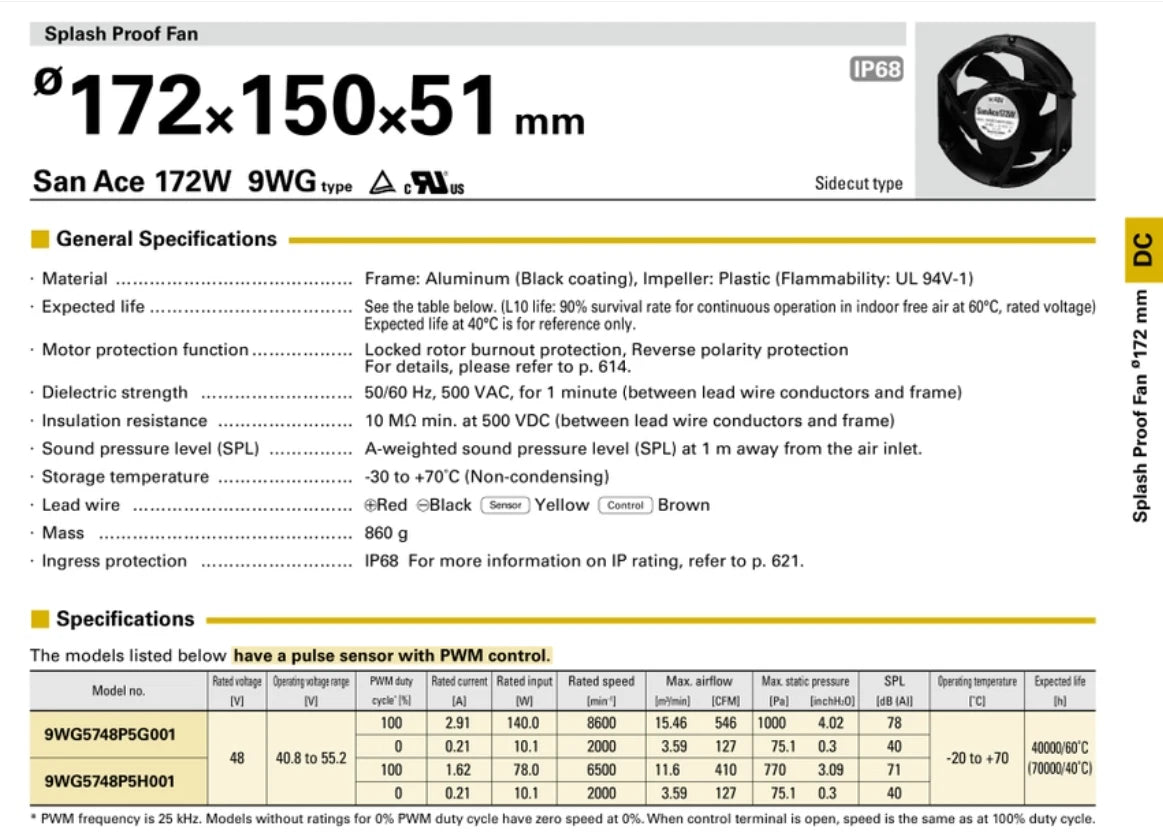The width and height of the screenshot is (1163, 832).
Task: Click the '-30 to +70°C (Non-condensing)' storage temperature value
Action: click(x=487, y=477)
